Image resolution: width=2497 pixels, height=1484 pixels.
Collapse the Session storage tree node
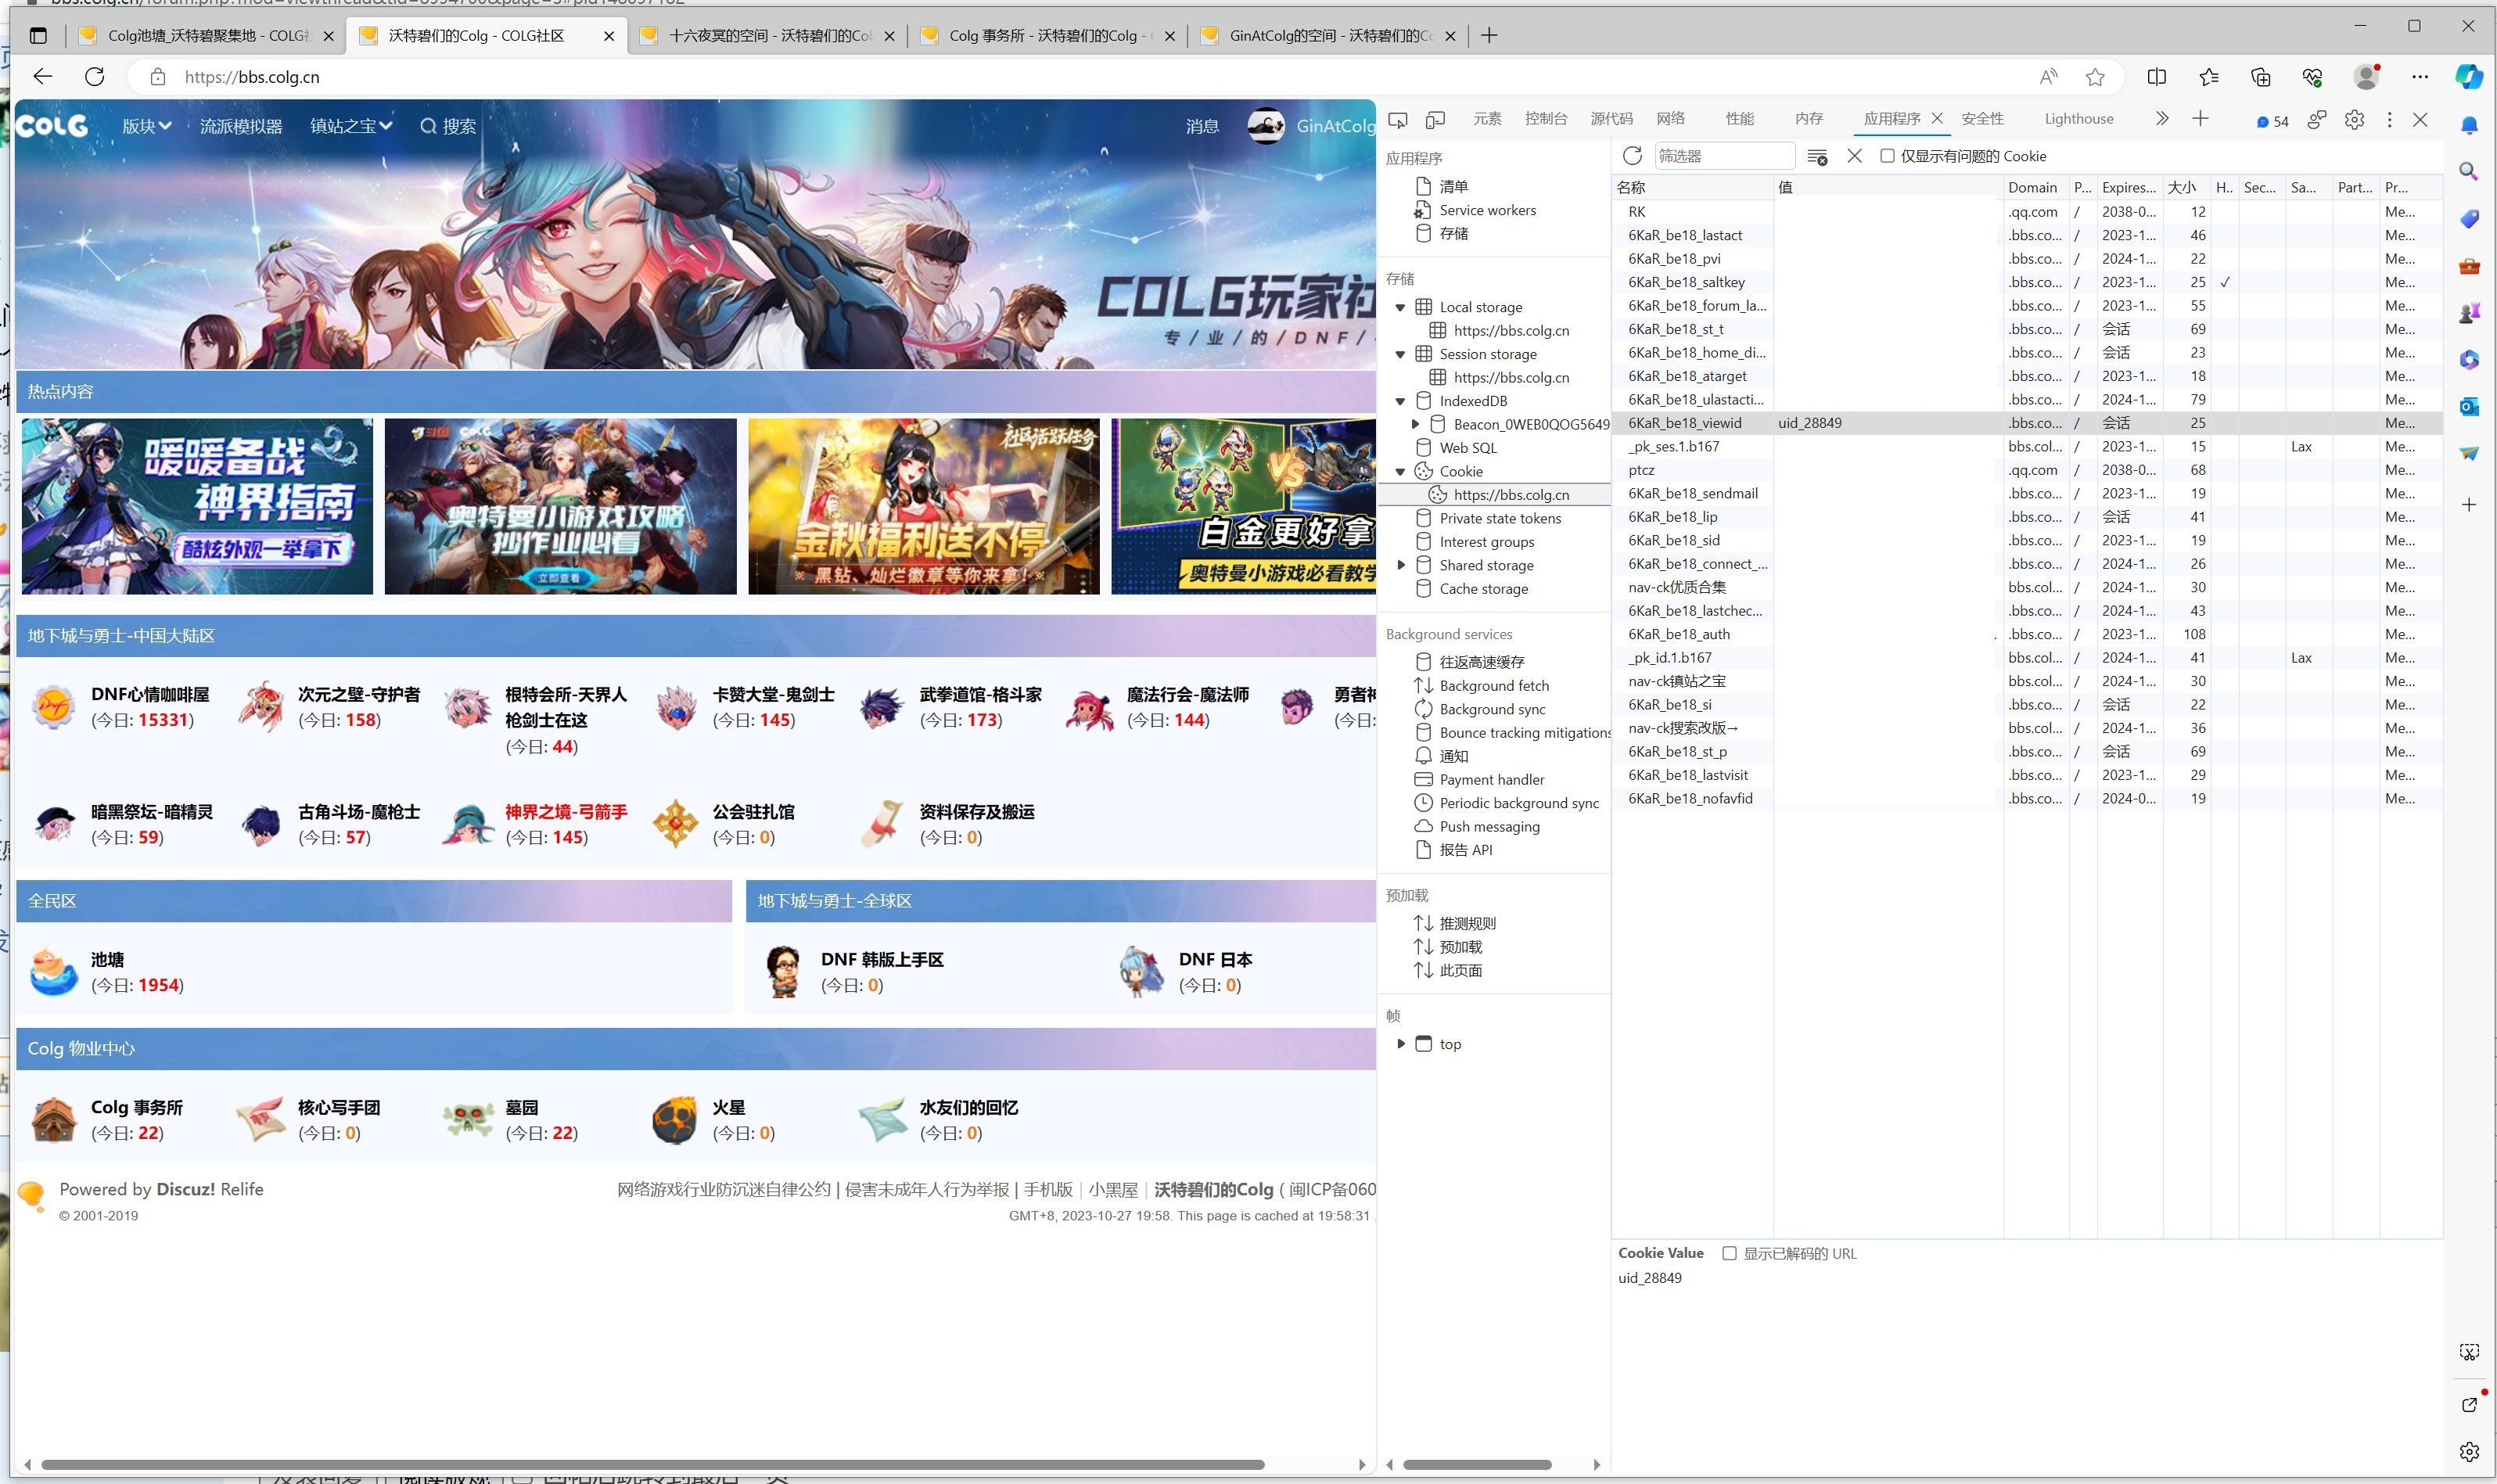tap(1400, 354)
